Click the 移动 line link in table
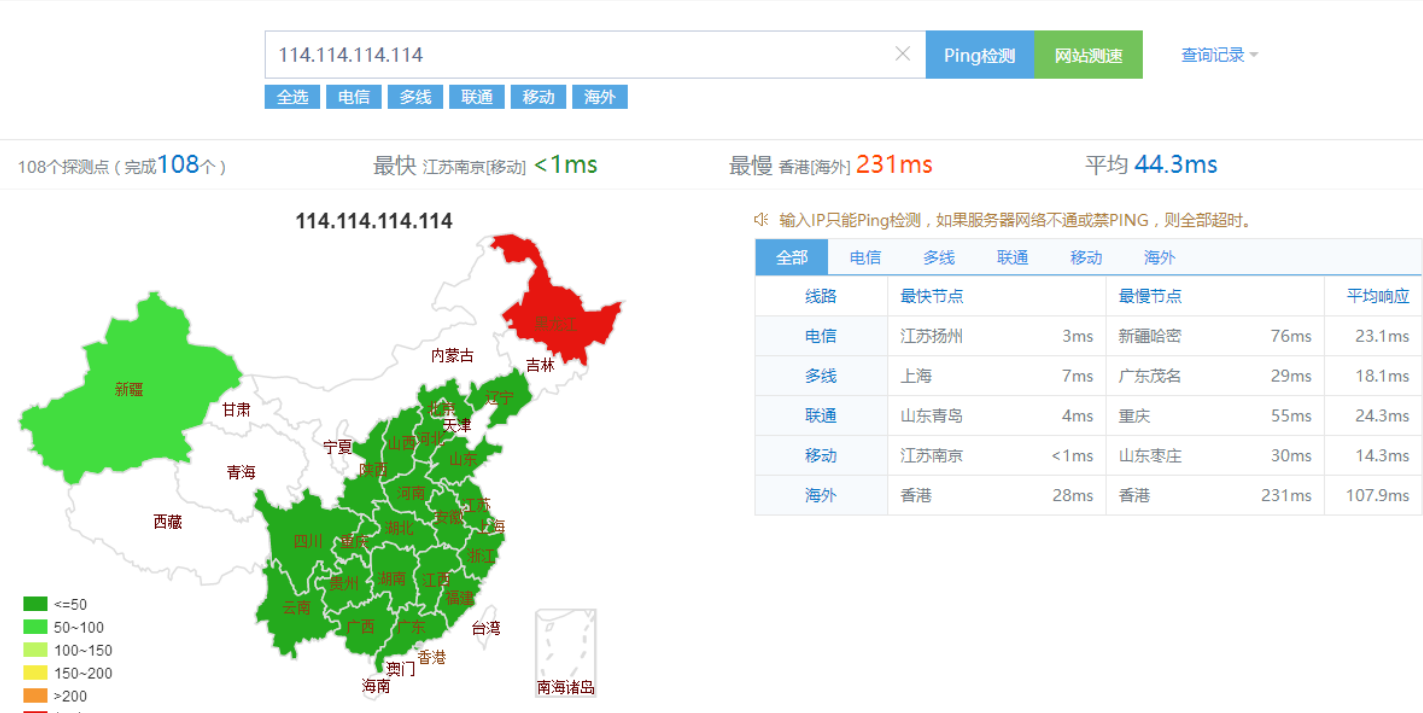The height and width of the screenshot is (713, 1423). click(x=821, y=455)
